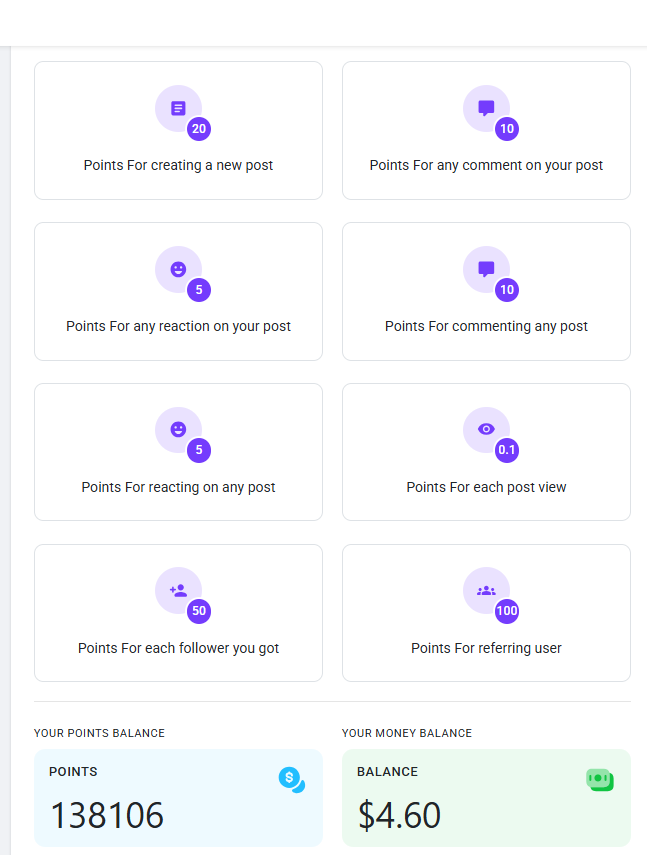Click the smiley icon for reactions on your post

178,269
